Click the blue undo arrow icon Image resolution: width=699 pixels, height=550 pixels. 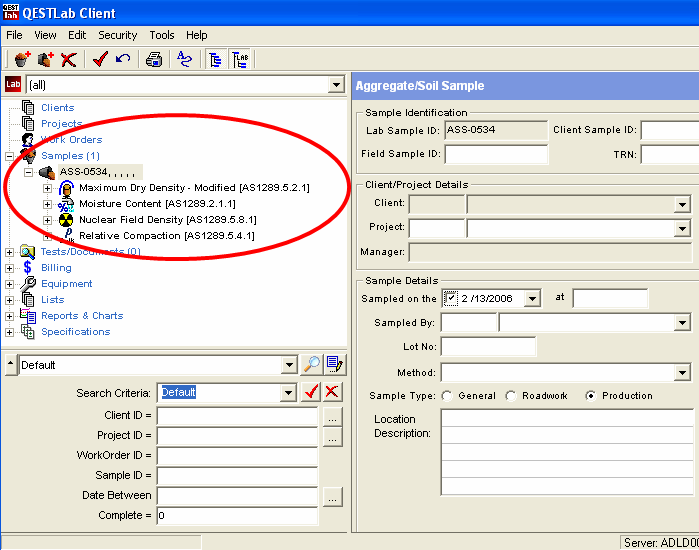click(123, 60)
